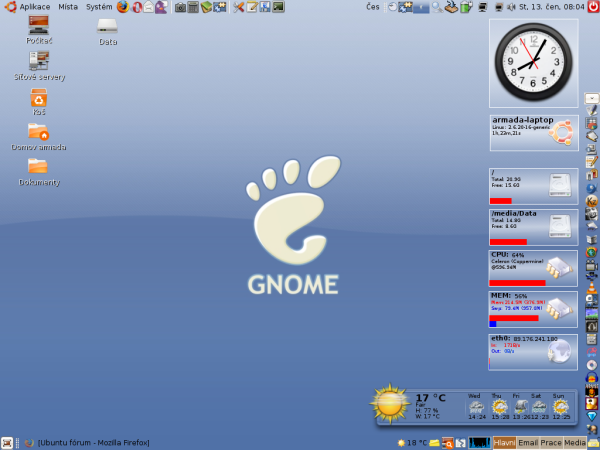This screenshot has height=450, width=600.
Task: Open the terminal launcher
Action: coord(278,7)
